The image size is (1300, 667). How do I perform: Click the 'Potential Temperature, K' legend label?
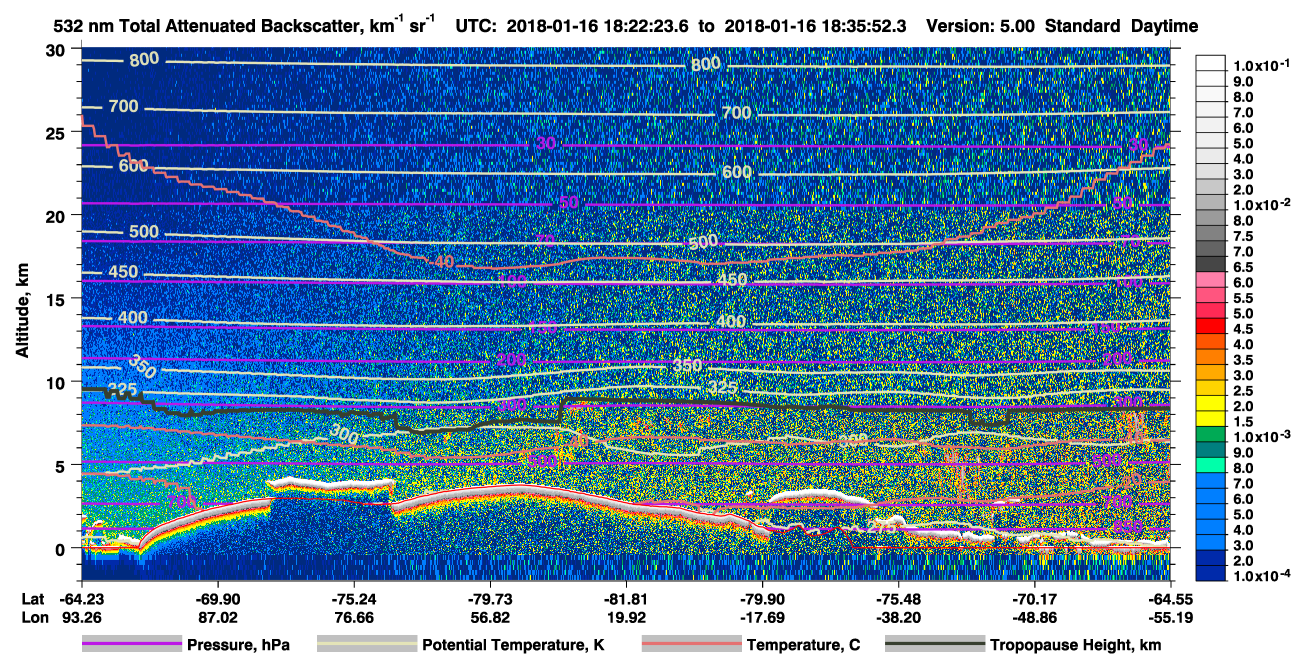513,645
